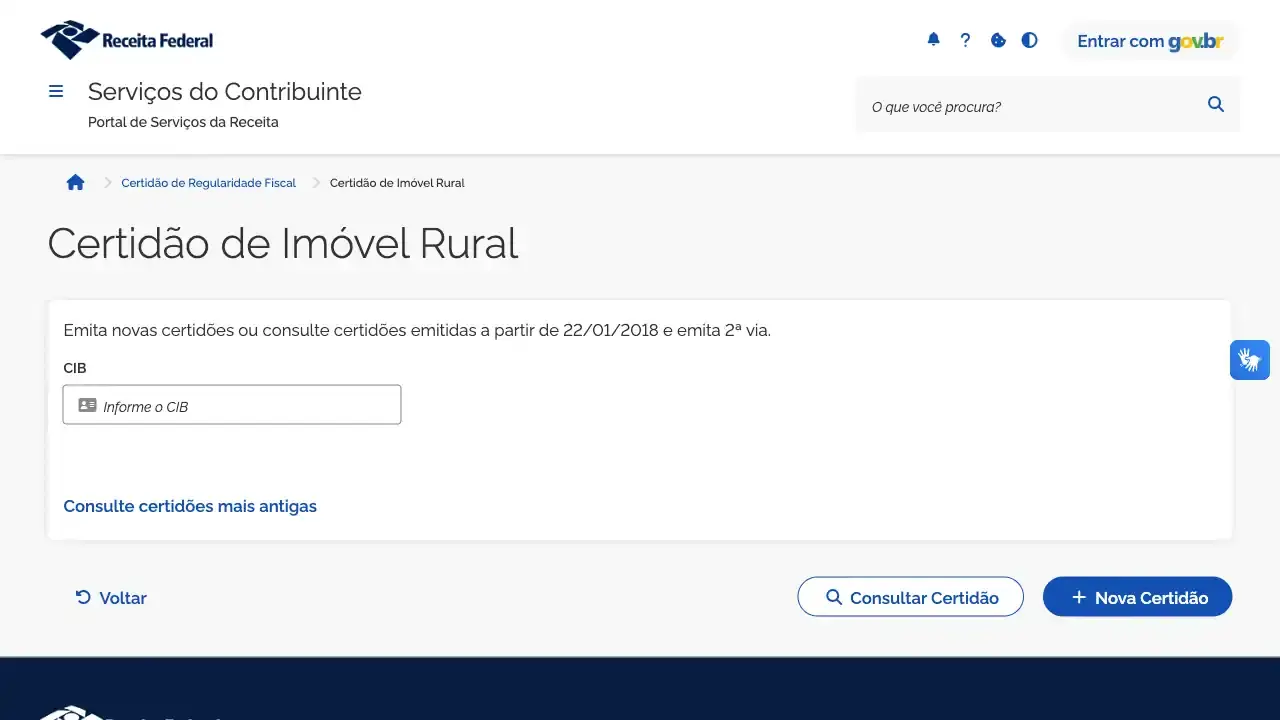Screen dimensions: 1280x720
Task: Click Entrar com gov.br login button
Action: point(1150,41)
